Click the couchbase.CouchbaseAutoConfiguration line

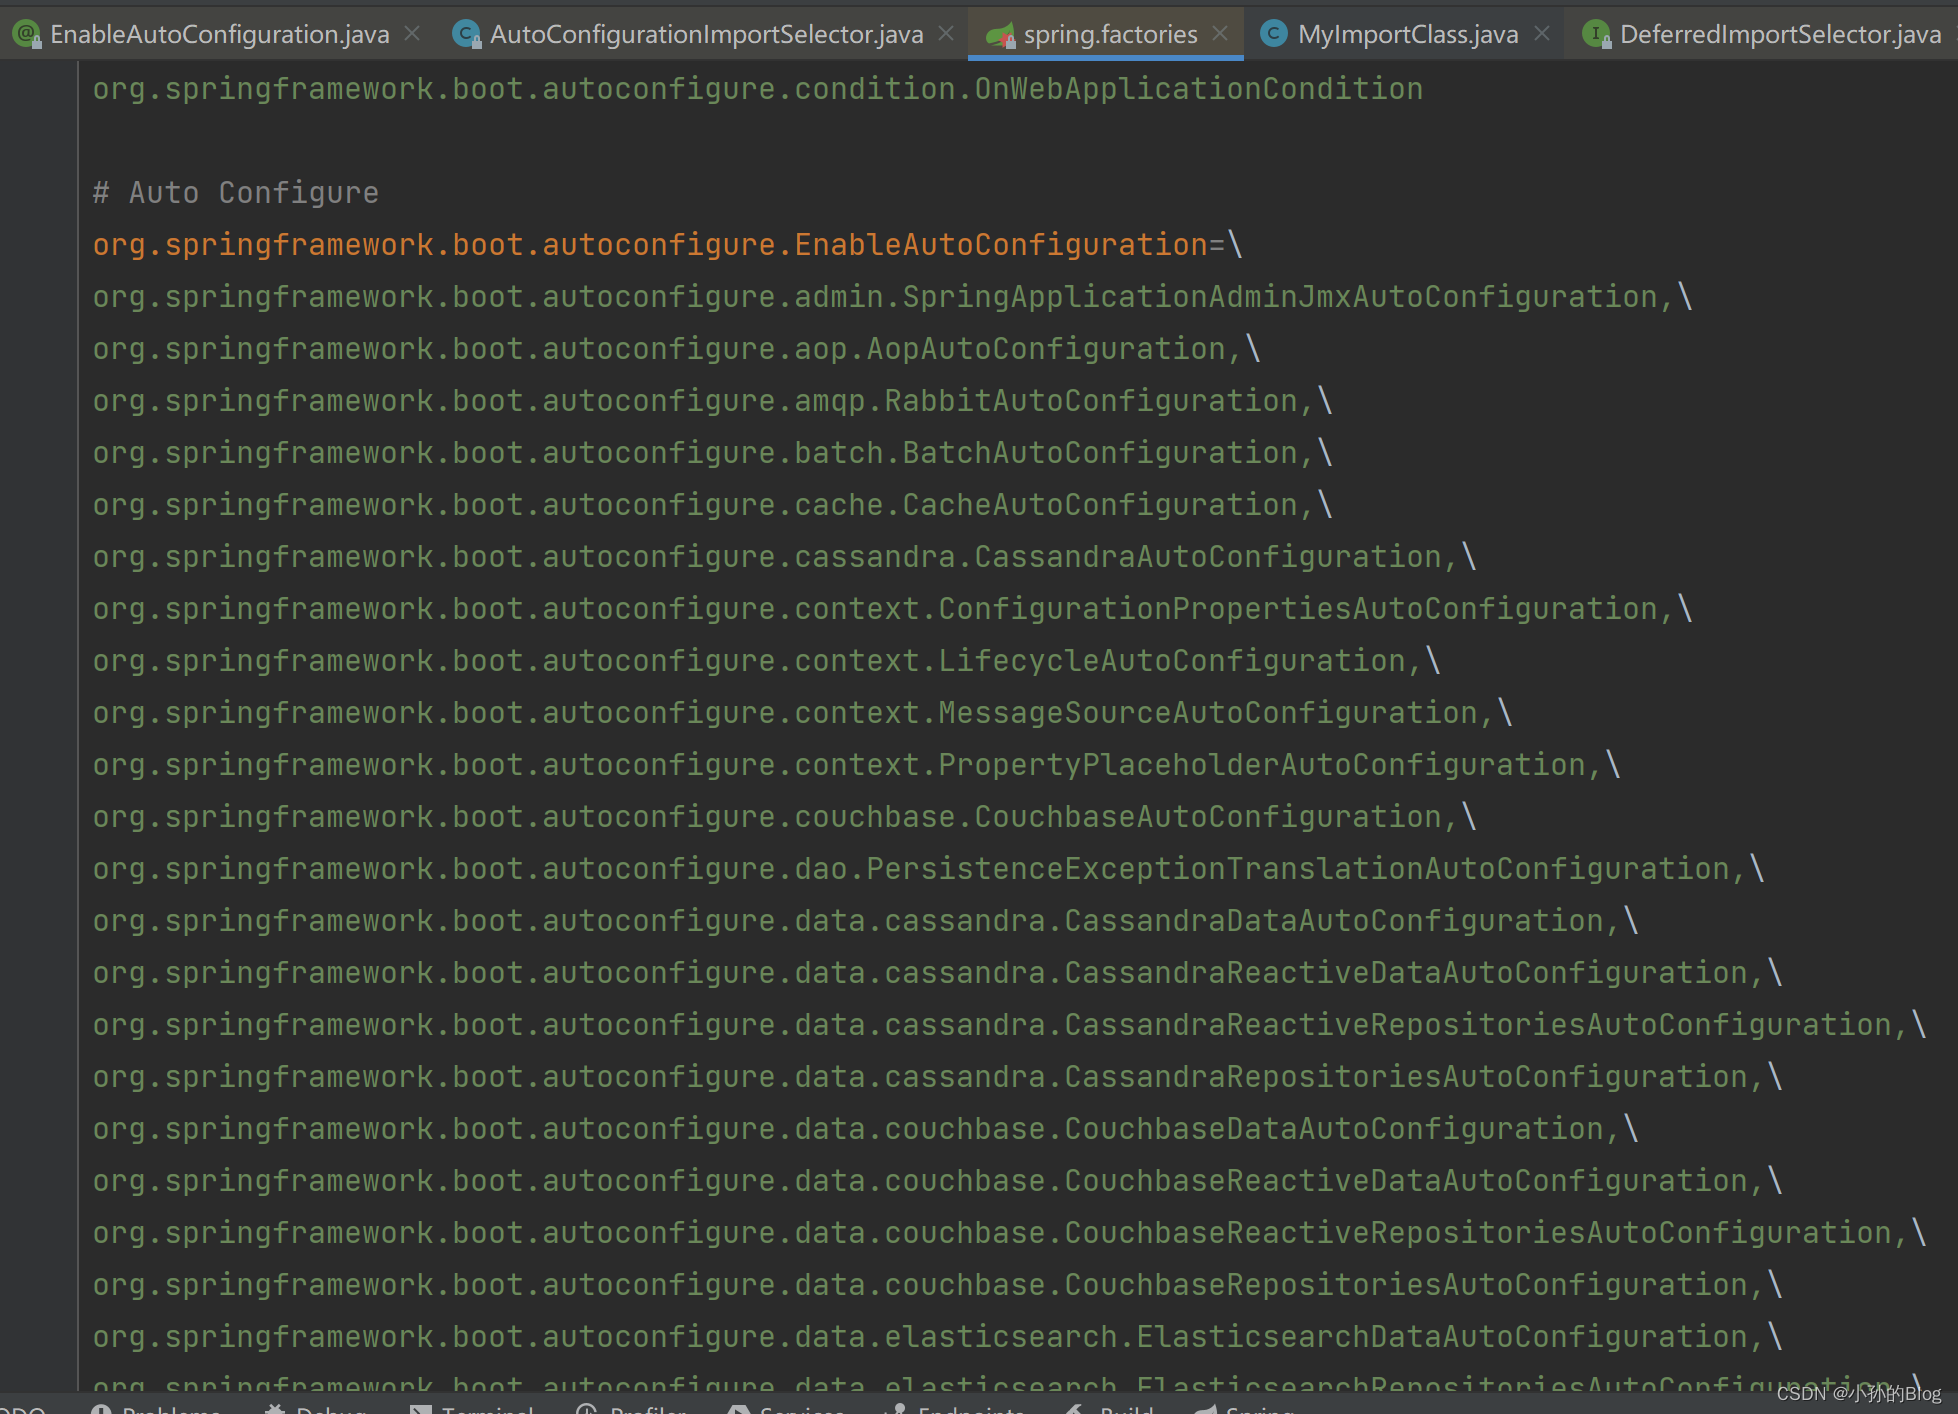[x=785, y=817]
